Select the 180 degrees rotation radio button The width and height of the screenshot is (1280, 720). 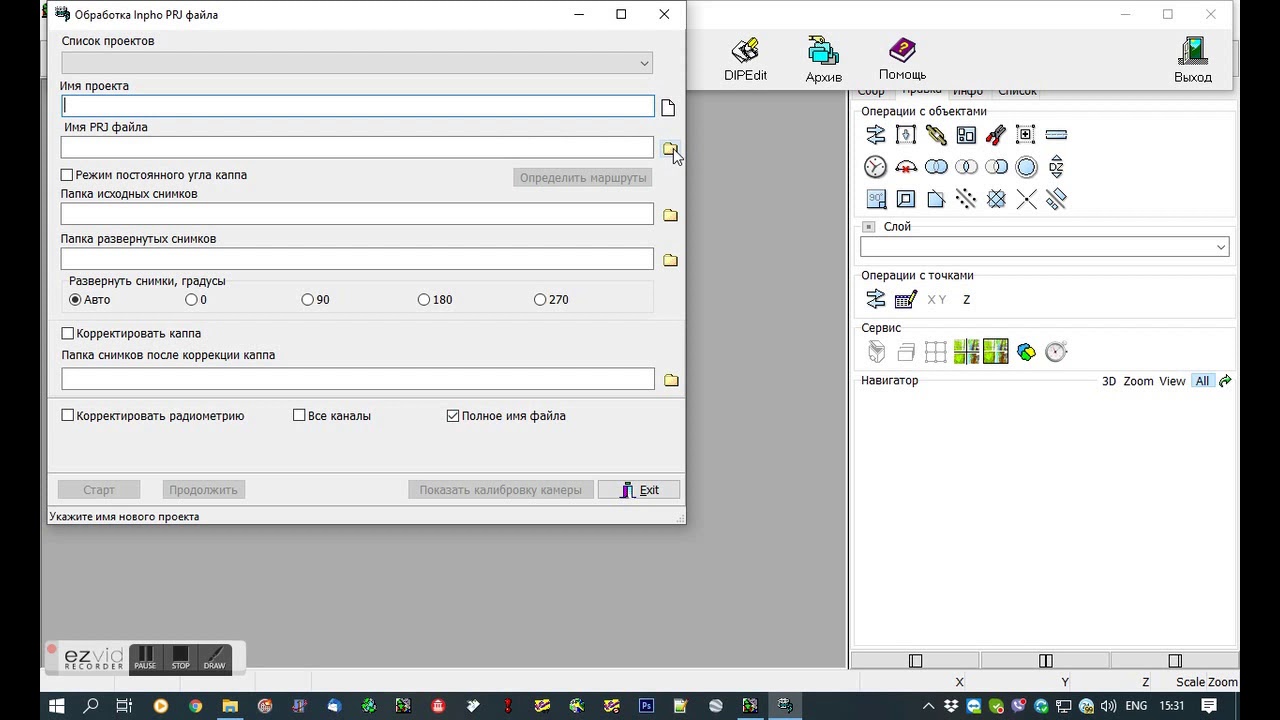pyautogui.click(x=424, y=299)
